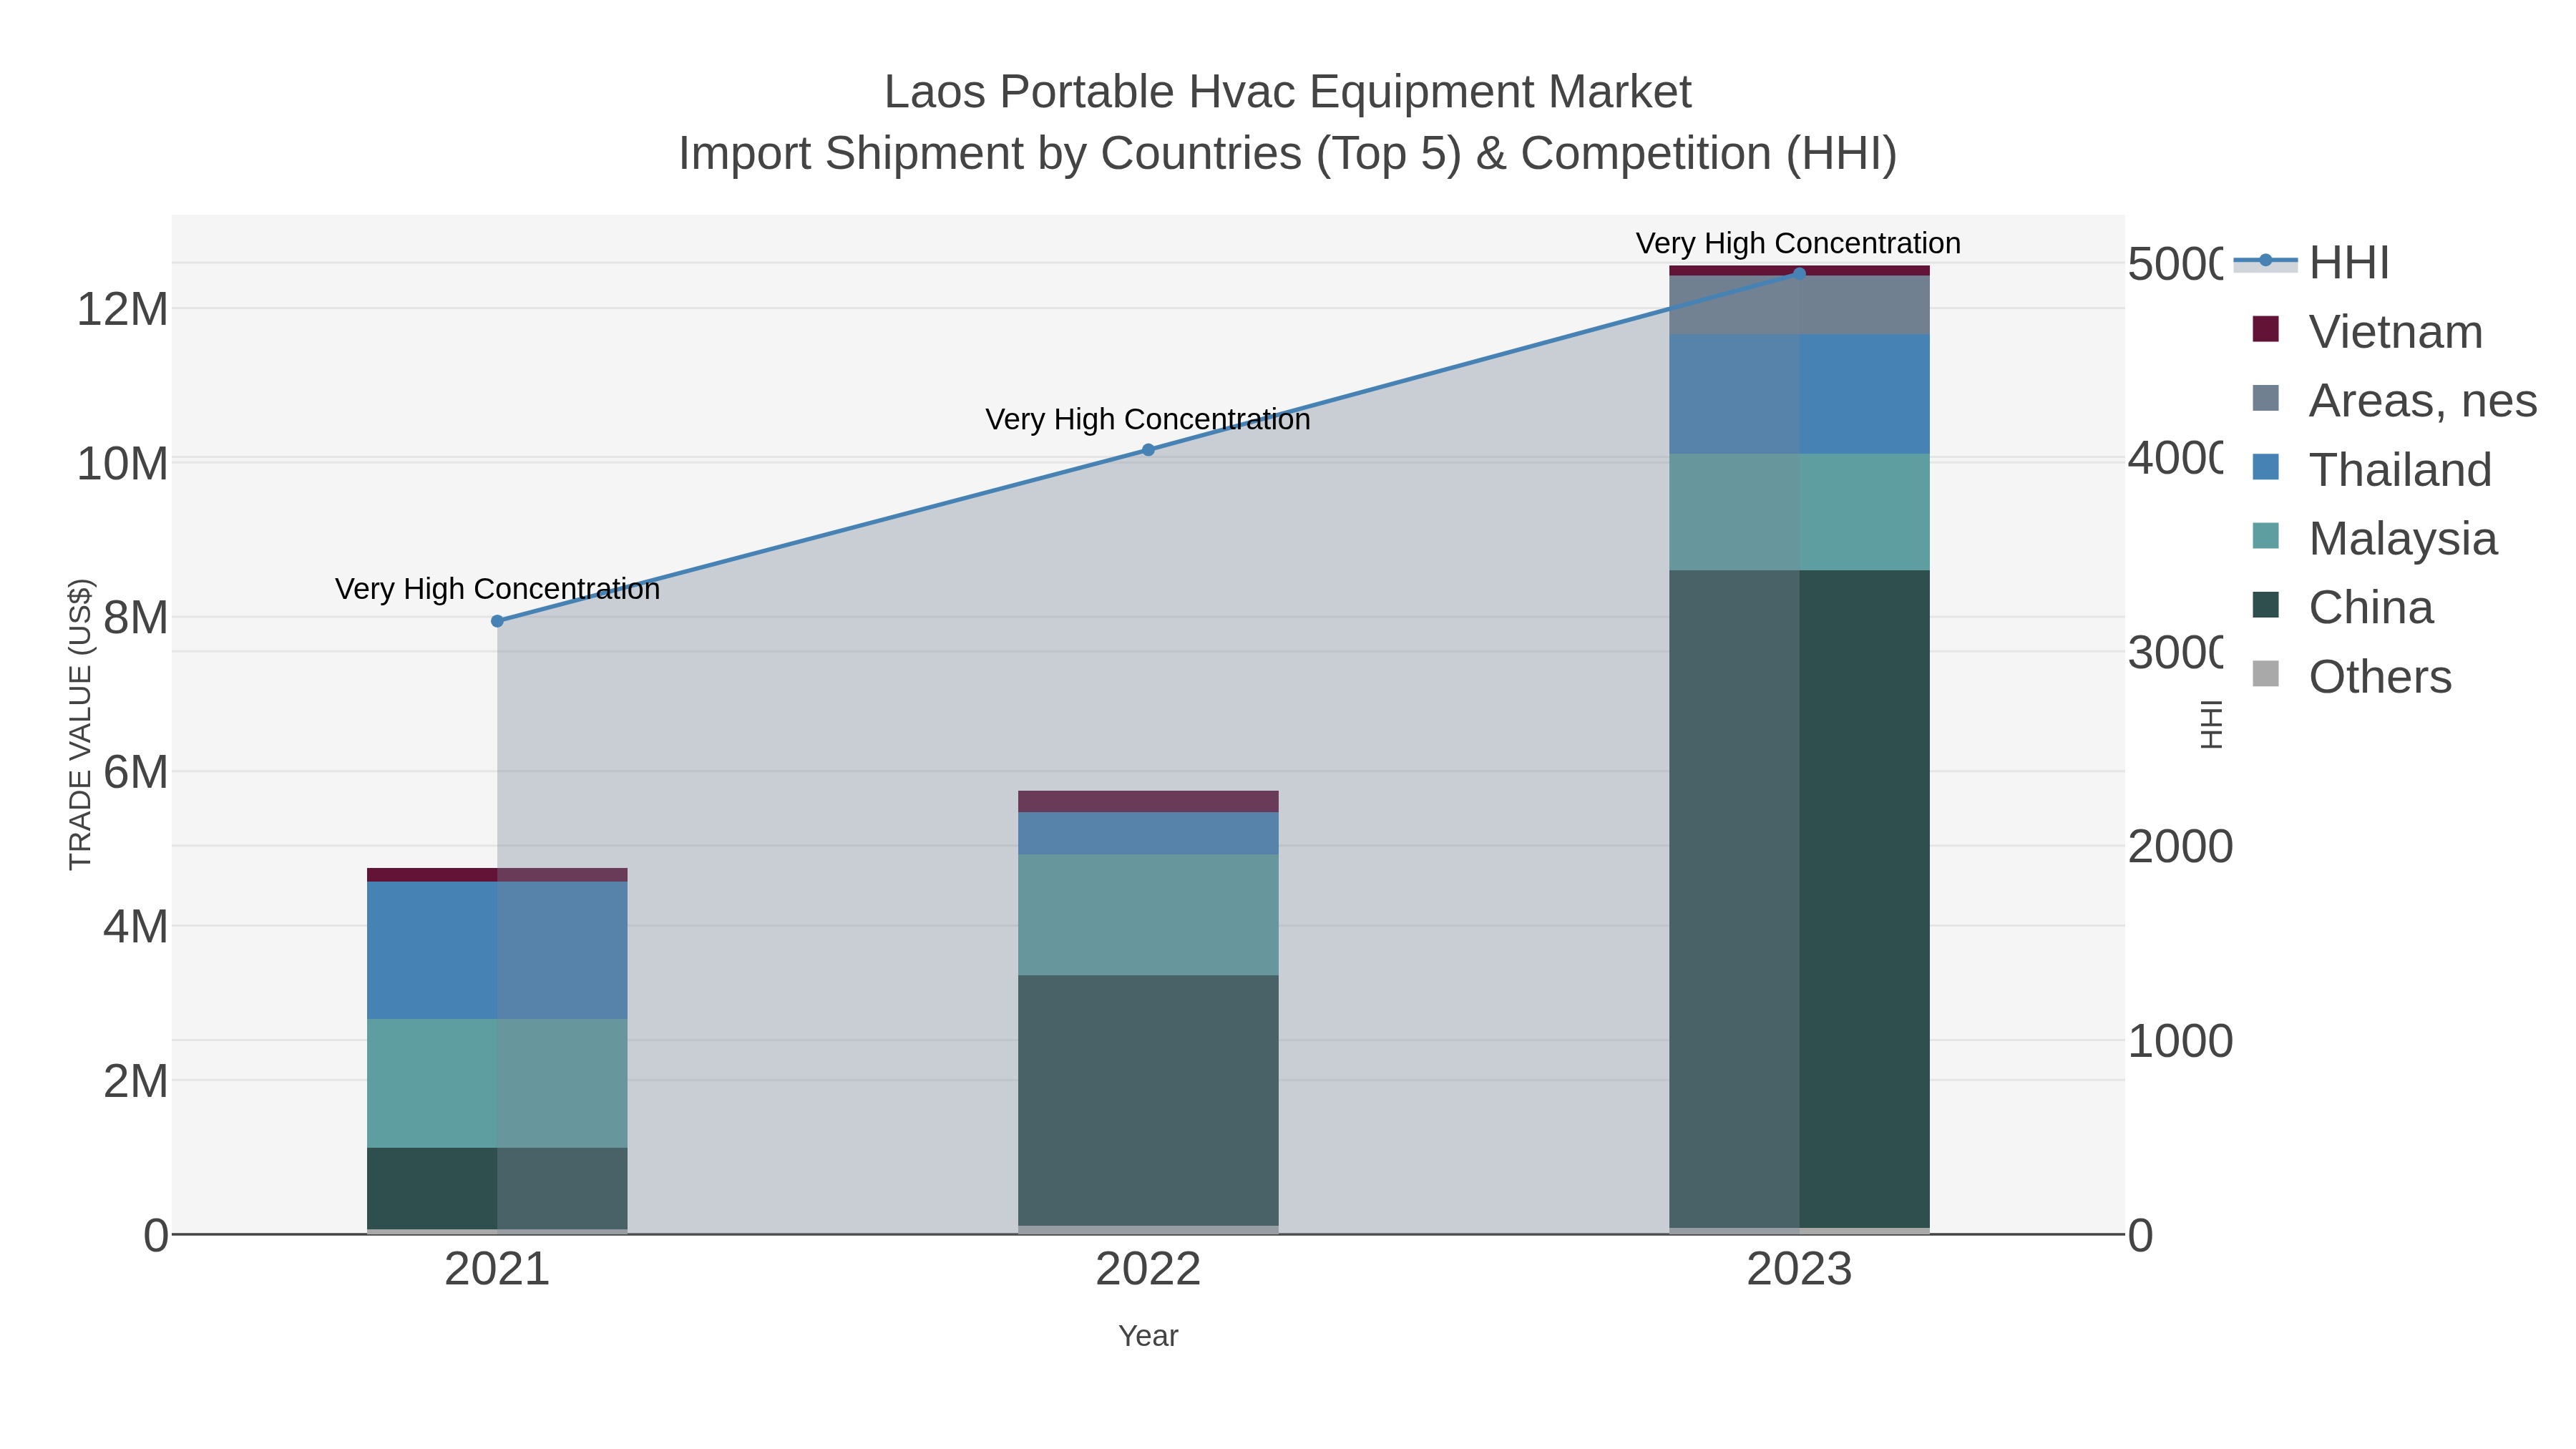Click the 2021 Very High Concentration annotation
2576x1449 pixels.
pos(497,589)
